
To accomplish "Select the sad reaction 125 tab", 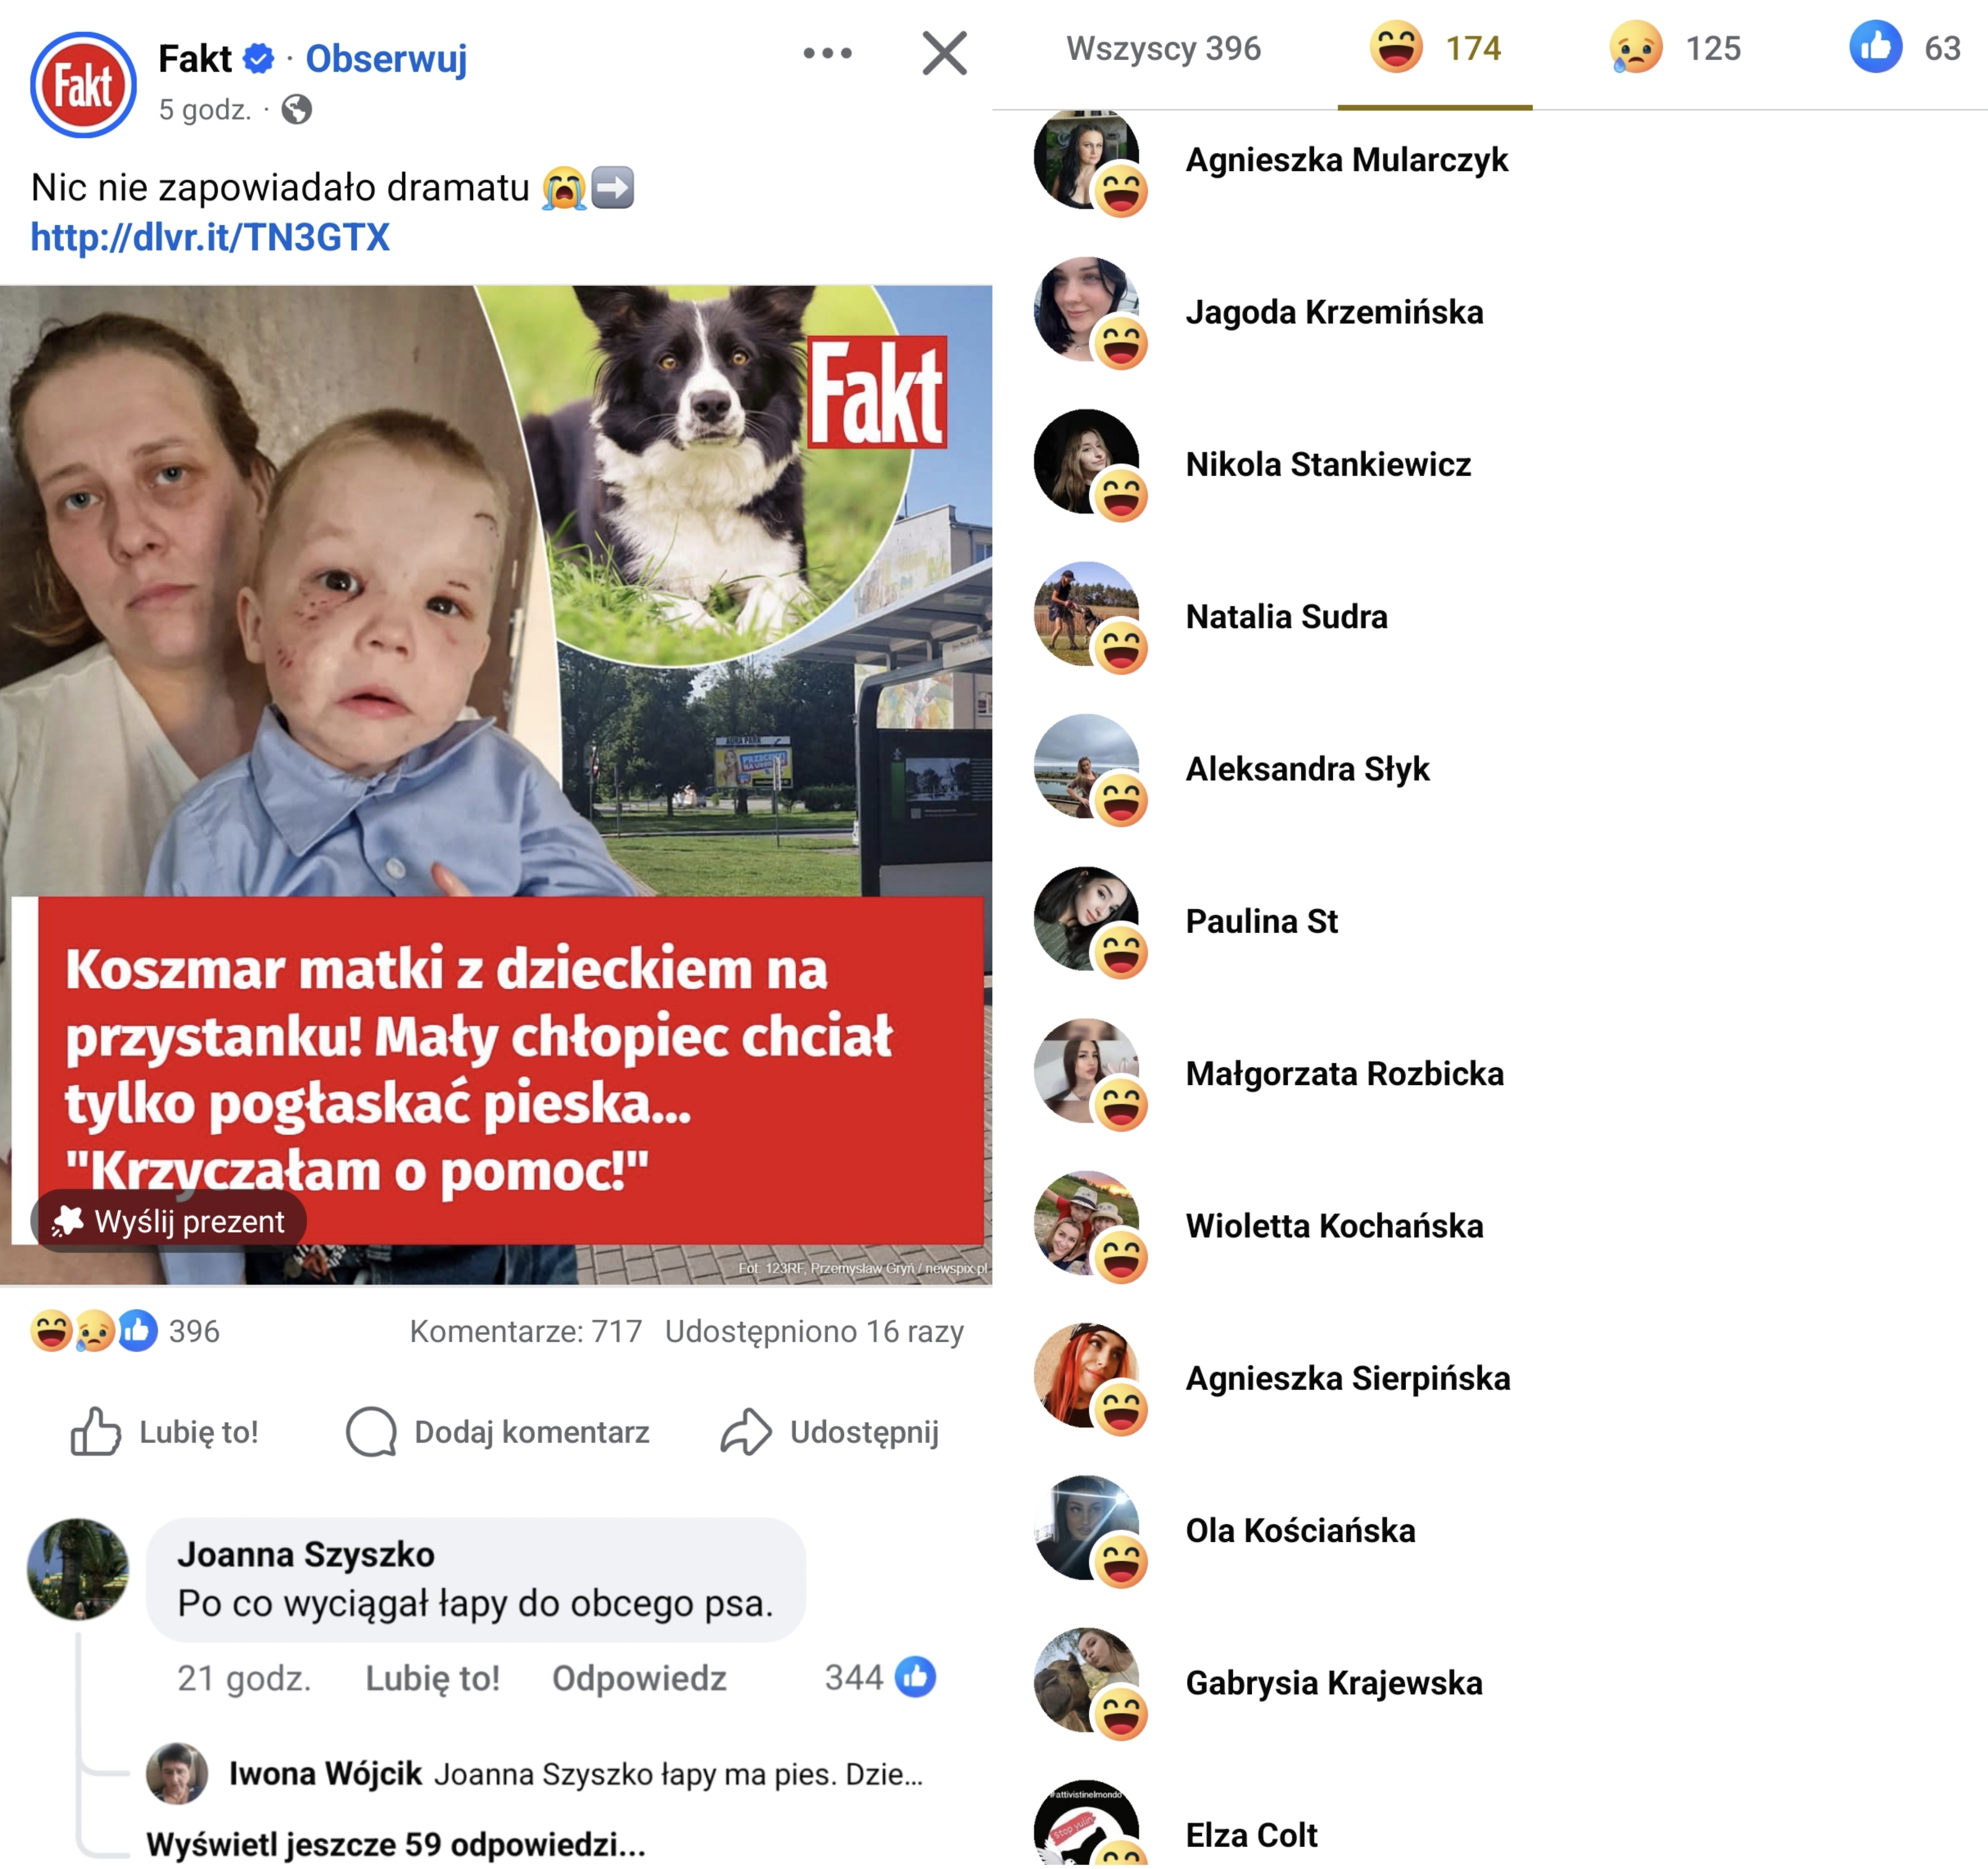I will [1674, 48].
